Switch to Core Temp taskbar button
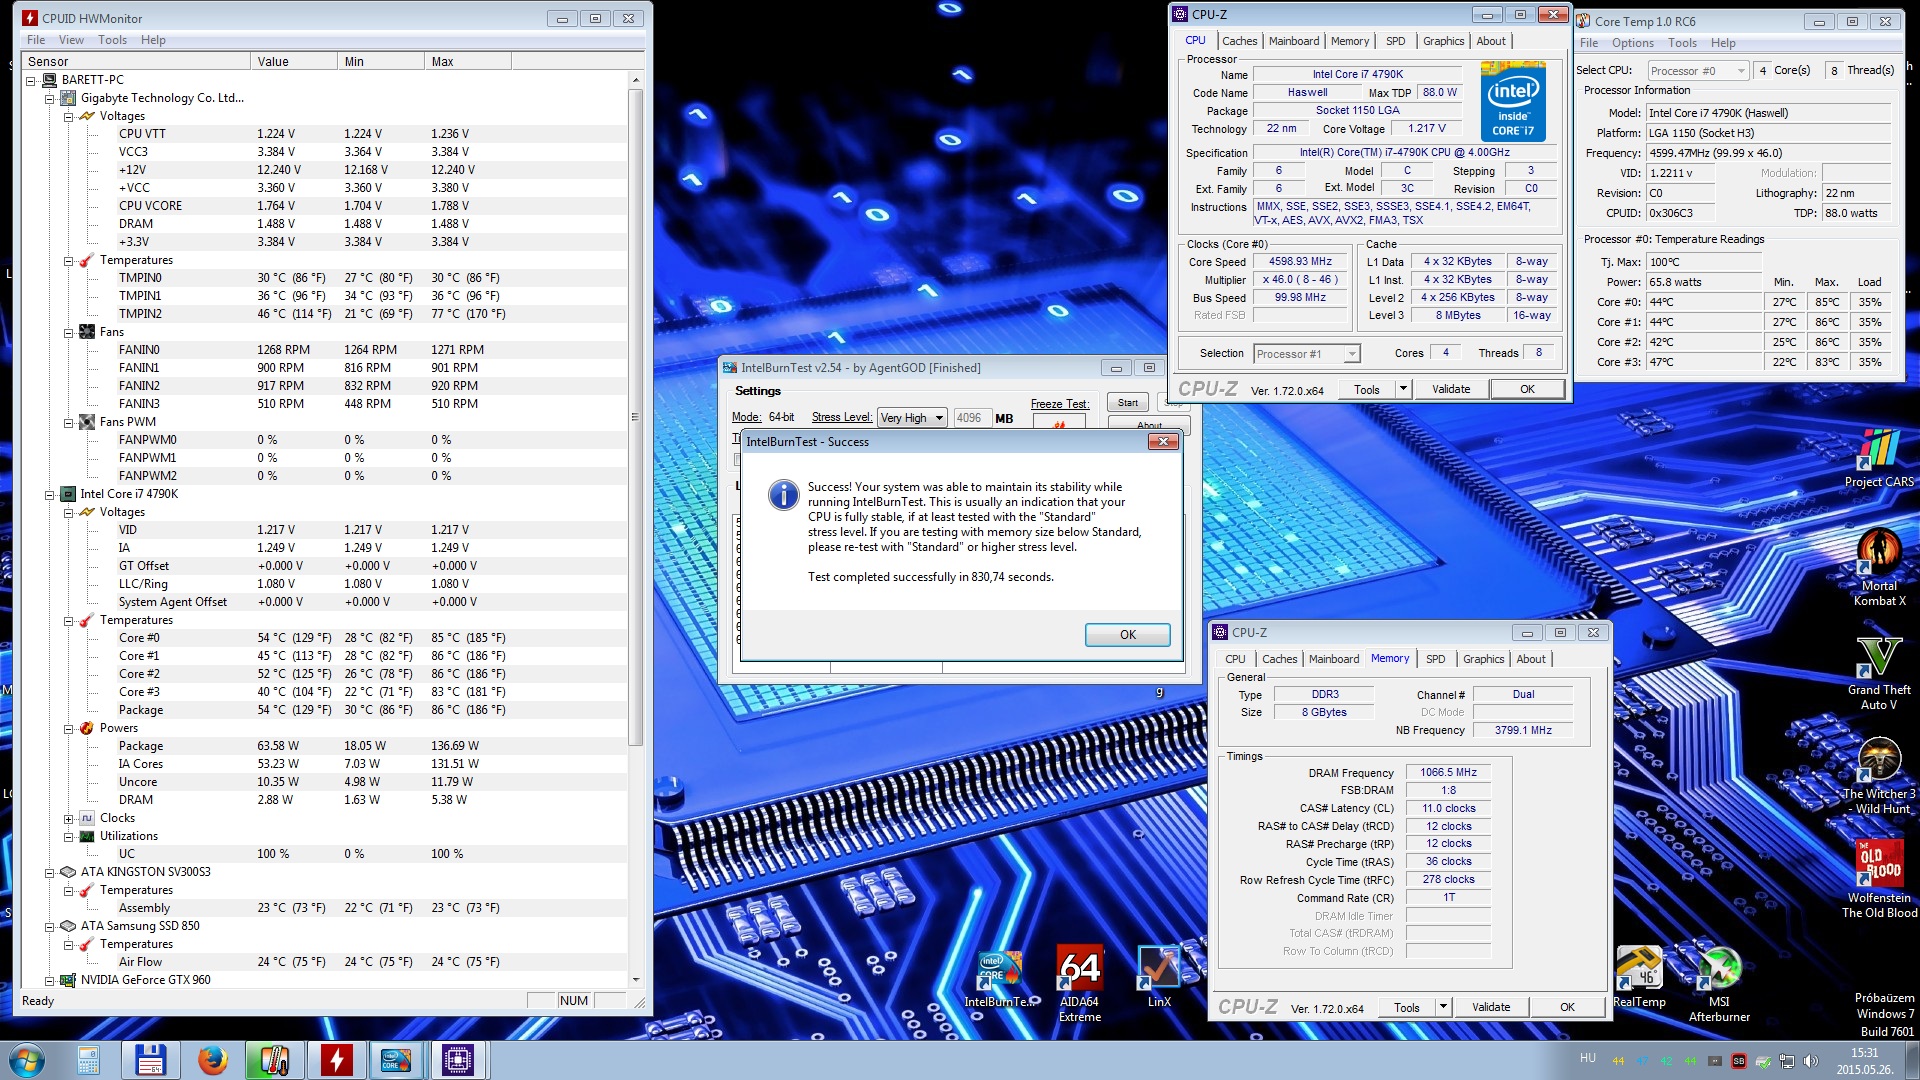Viewport: 1920px width, 1080px height. pyautogui.click(x=274, y=1060)
